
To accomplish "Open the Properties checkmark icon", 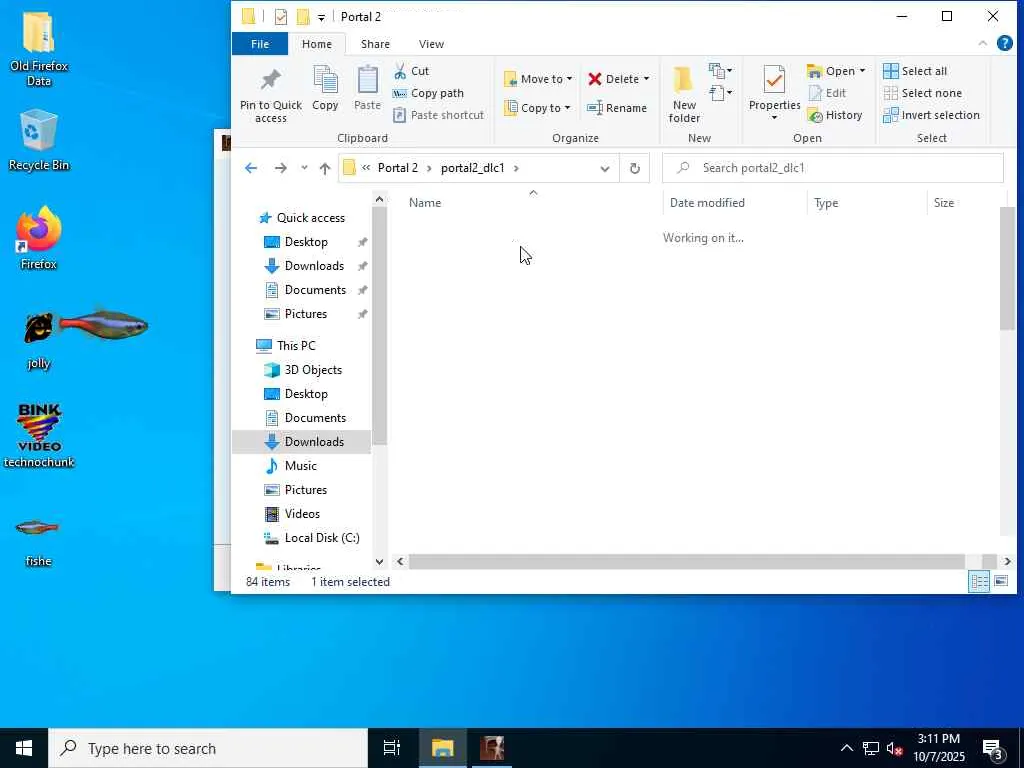I will point(774,80).
